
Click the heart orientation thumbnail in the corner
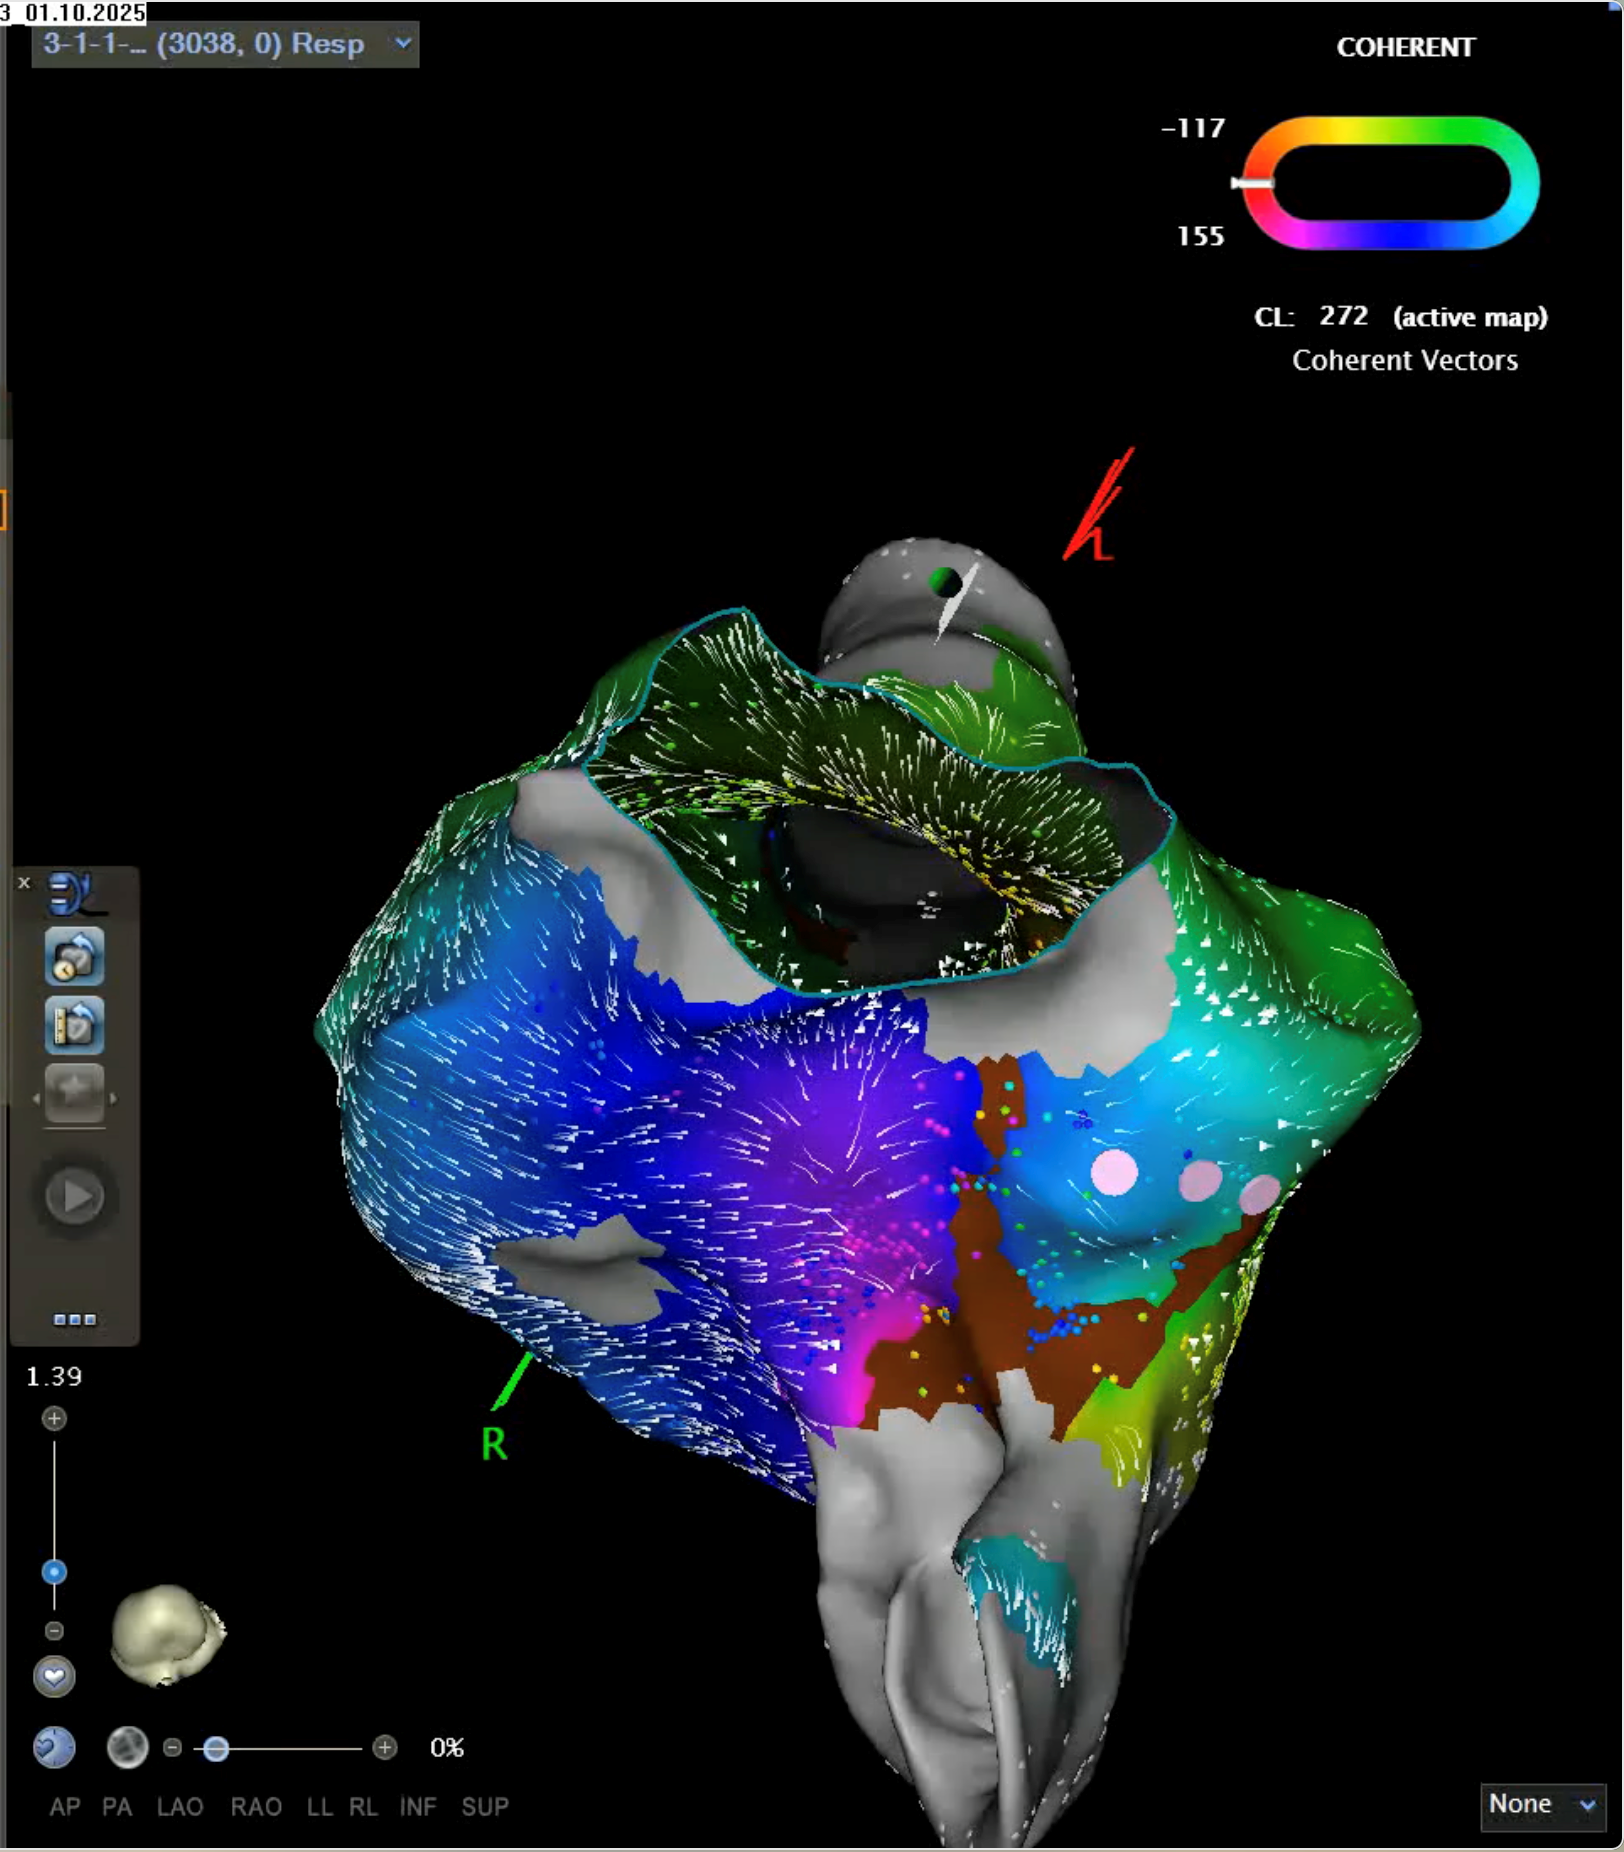tap(165, 1639)
